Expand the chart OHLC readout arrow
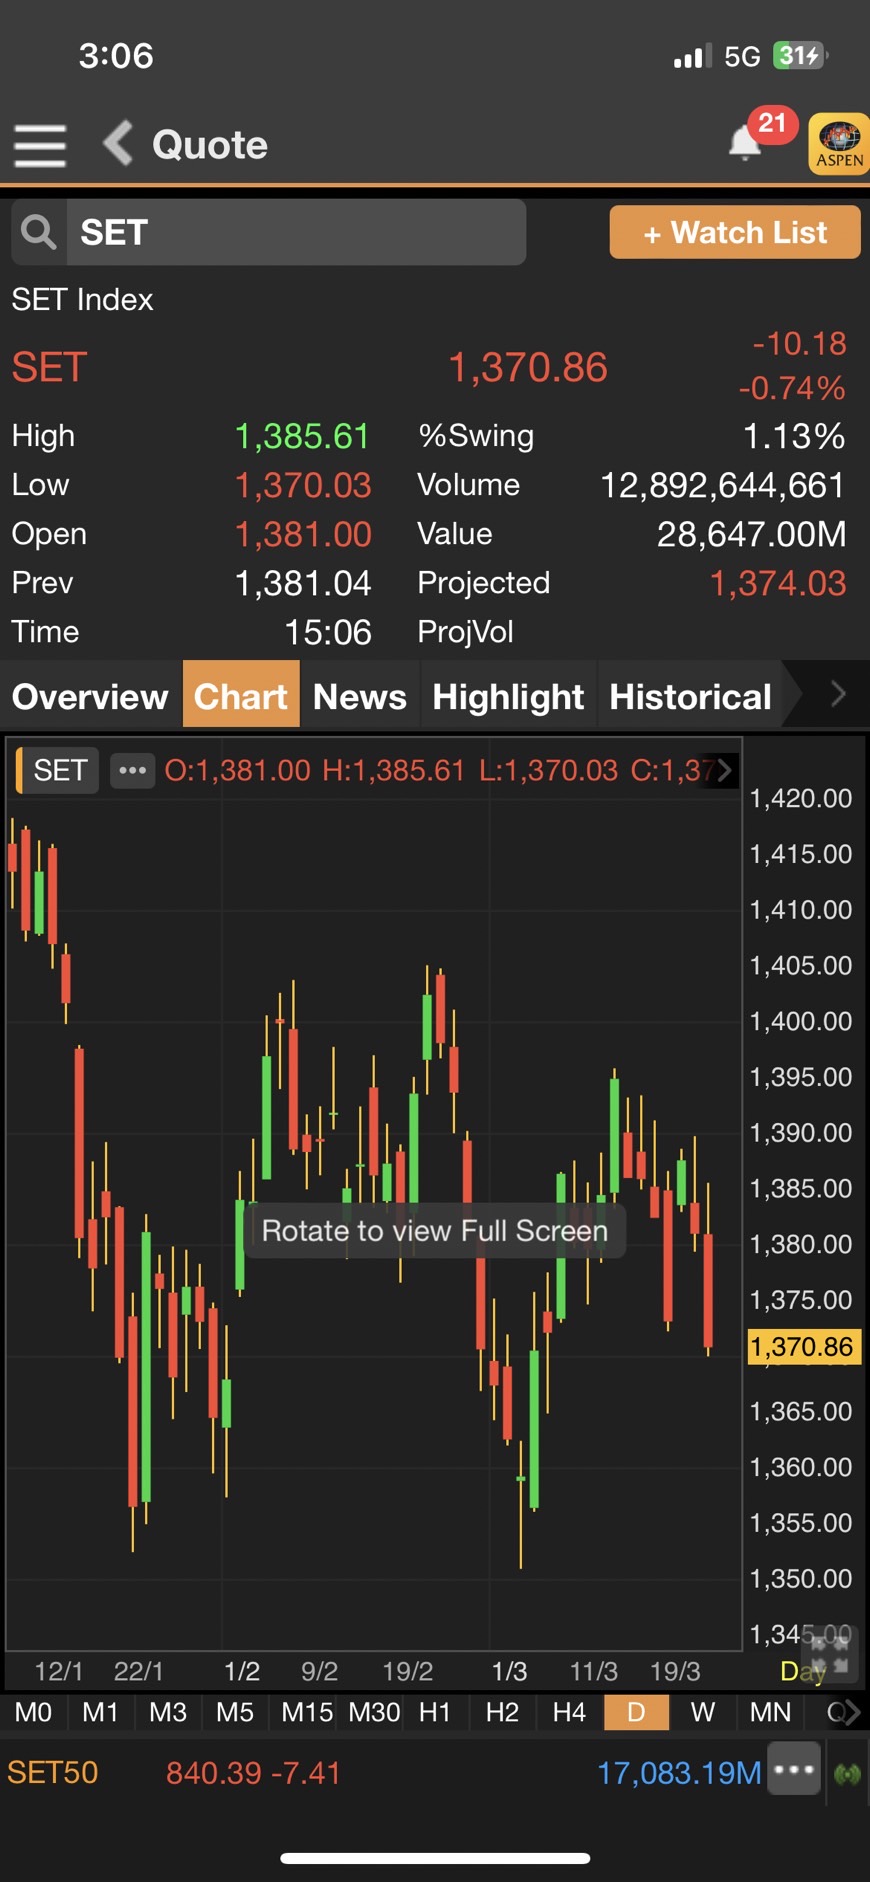Screen dimensions: 870x1882 [x=724, y=770]
